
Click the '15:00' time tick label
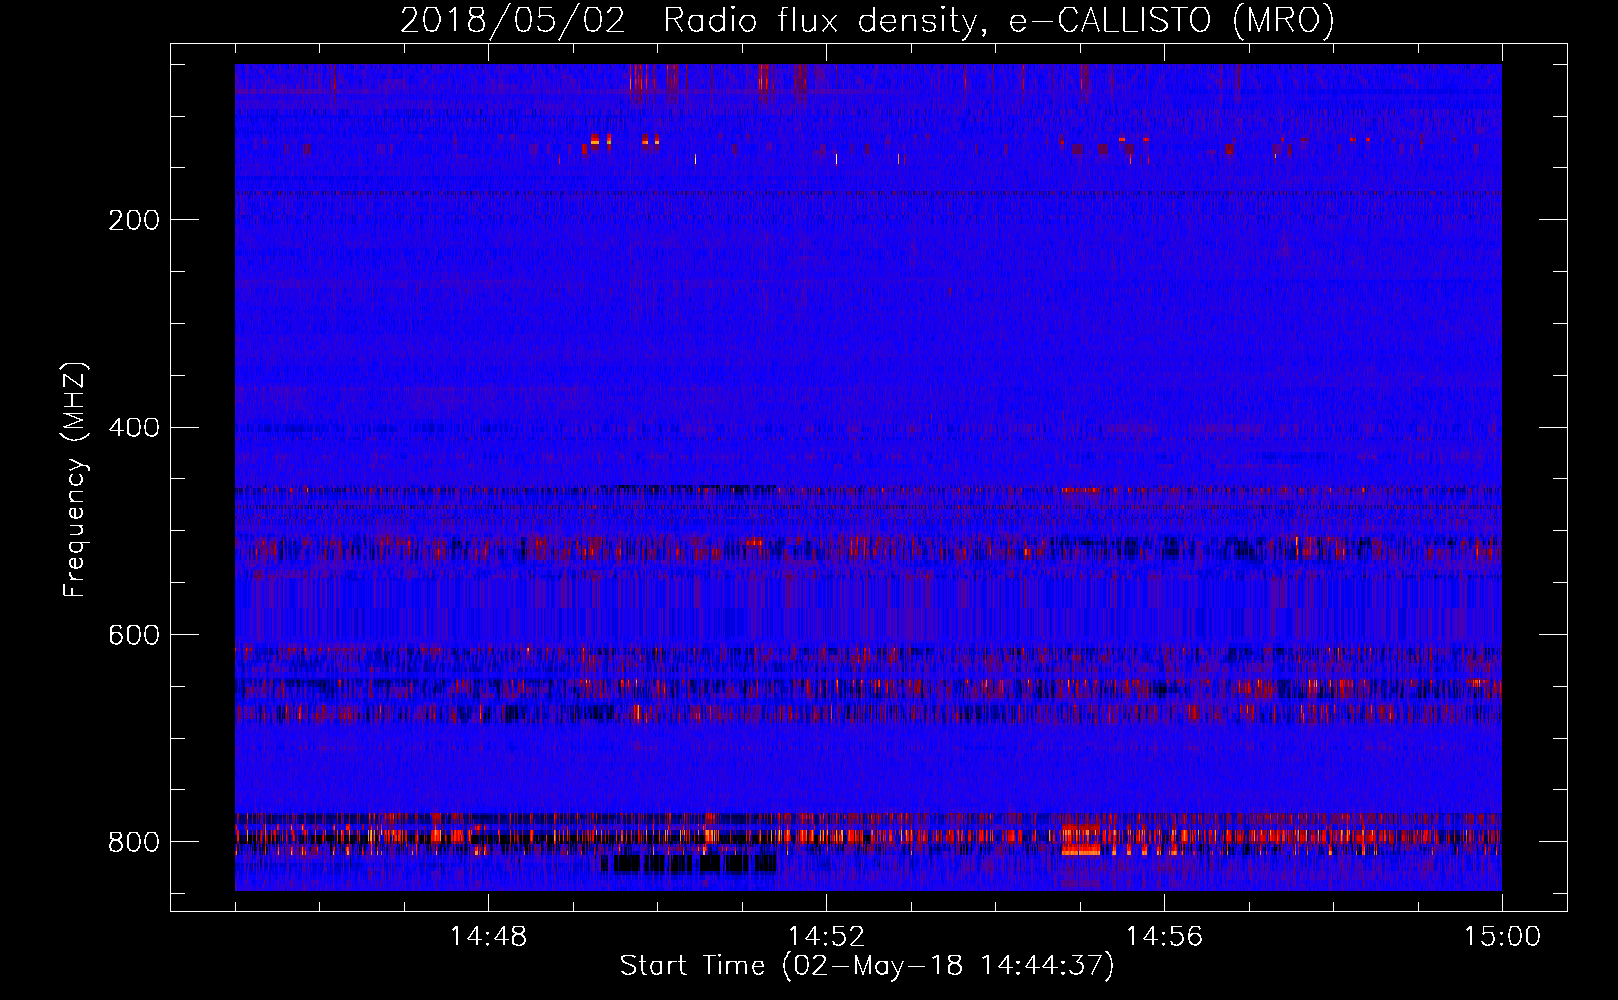tap(1502, 937)
